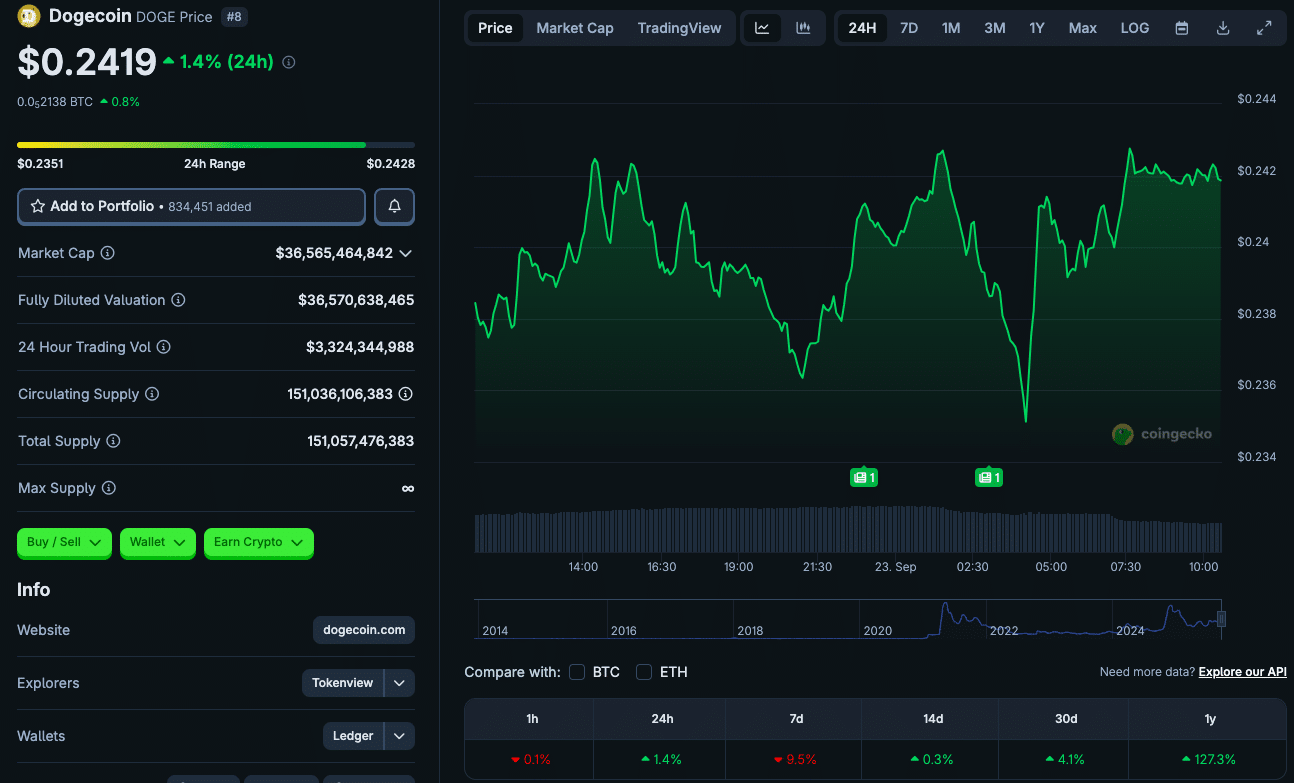Tick the ETH compare checkbox
Screen dimensions: 1294x783
[644, 672]
